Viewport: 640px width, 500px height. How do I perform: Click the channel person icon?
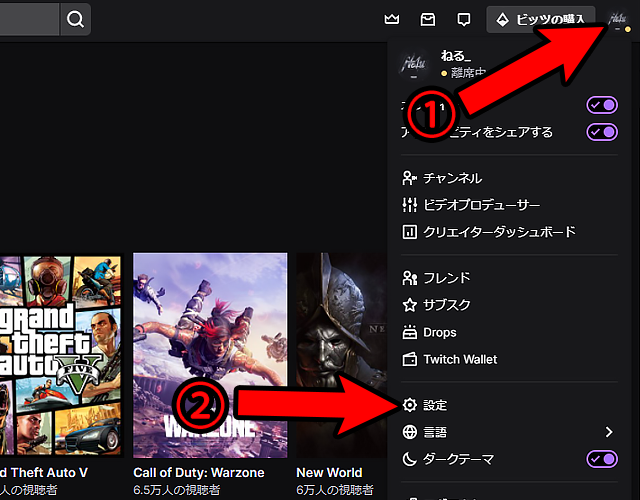[409, 178]
